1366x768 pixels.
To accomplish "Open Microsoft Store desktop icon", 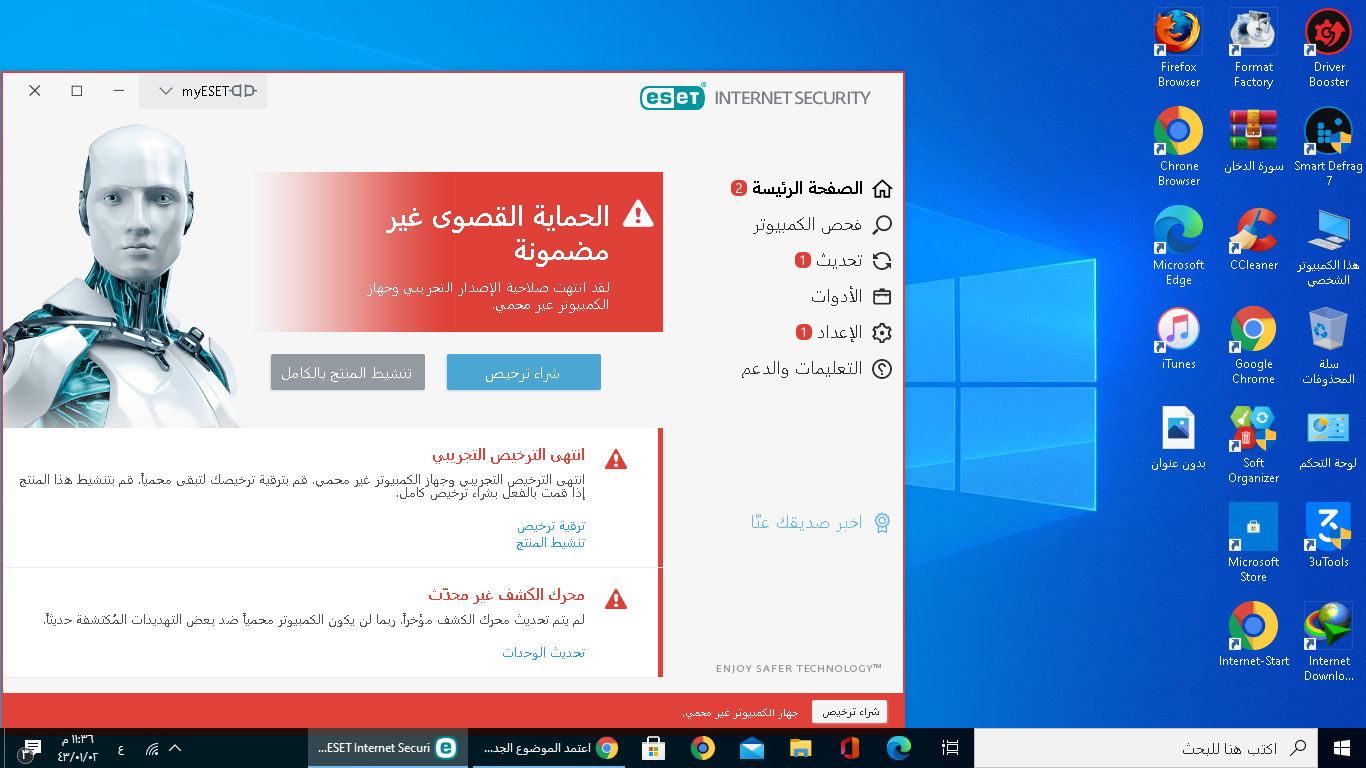I will tap(1253, 543).
